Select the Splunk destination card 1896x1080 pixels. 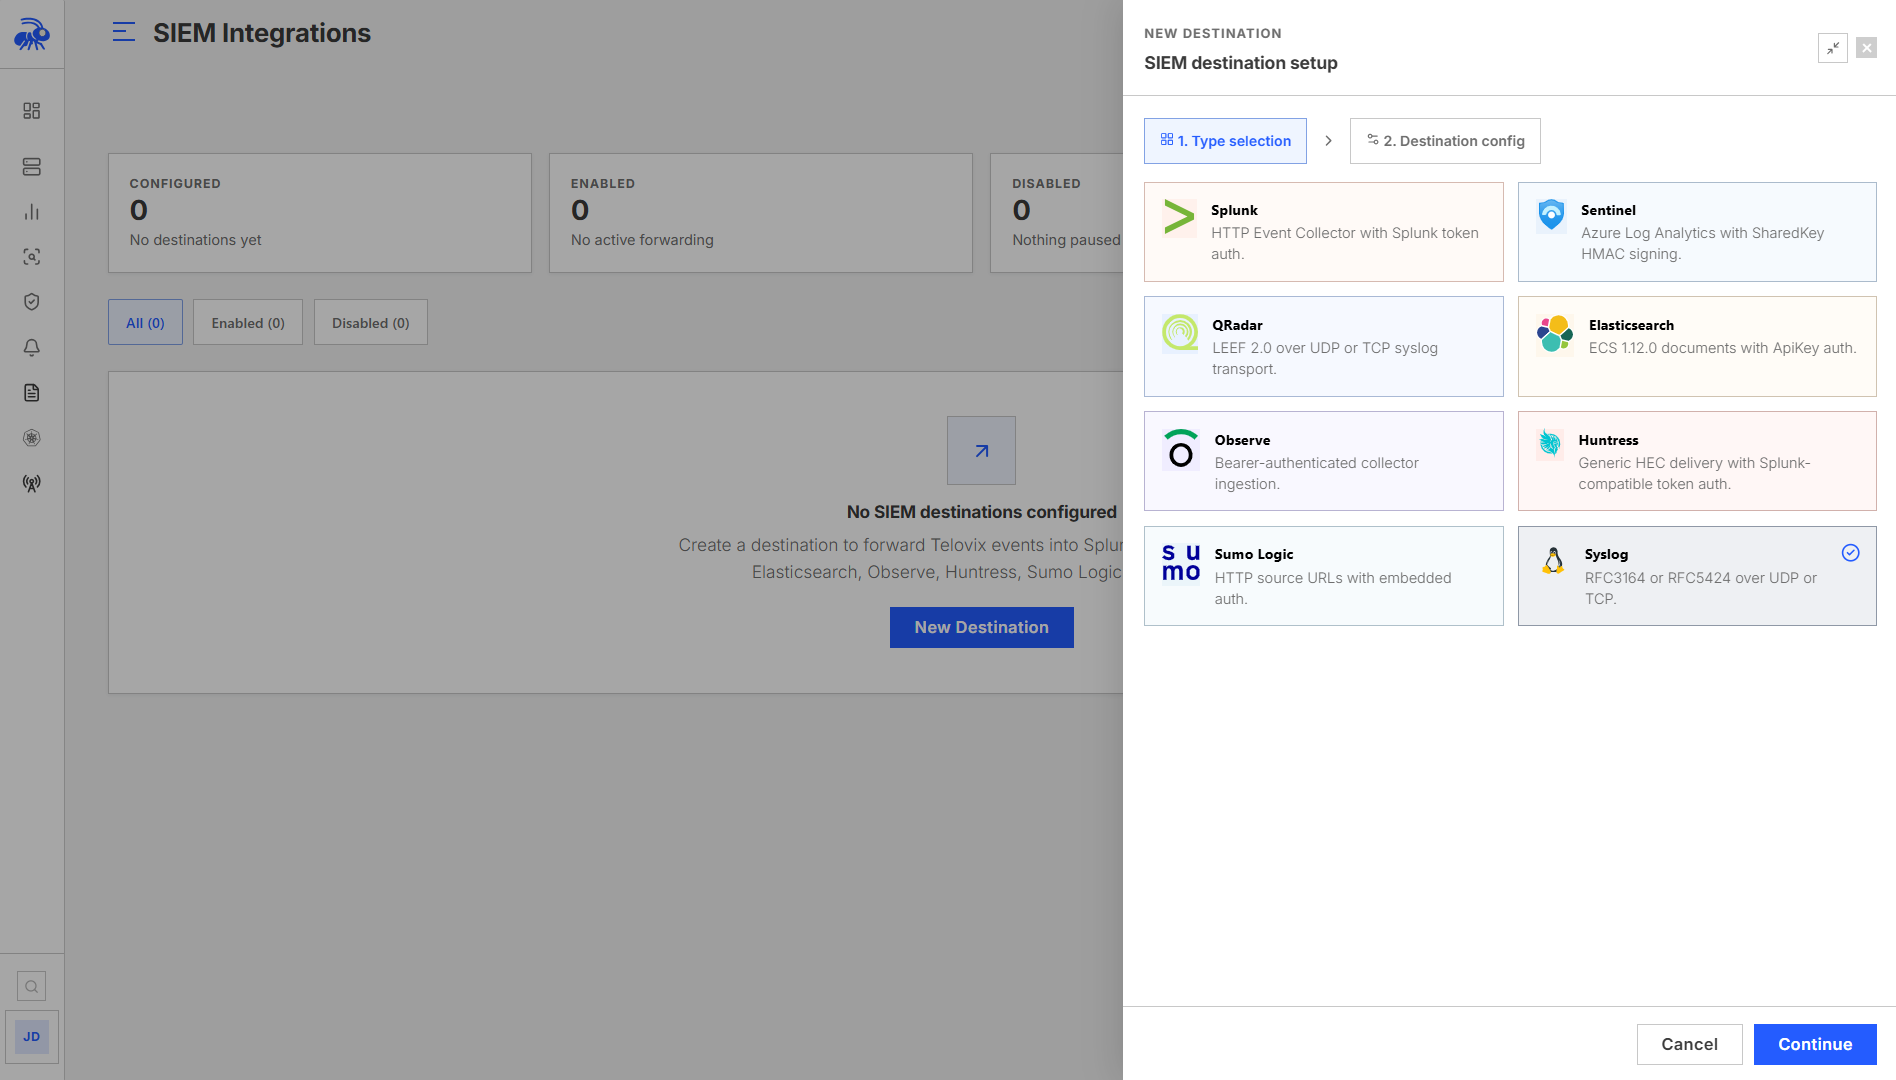[x=1324, y=232]
